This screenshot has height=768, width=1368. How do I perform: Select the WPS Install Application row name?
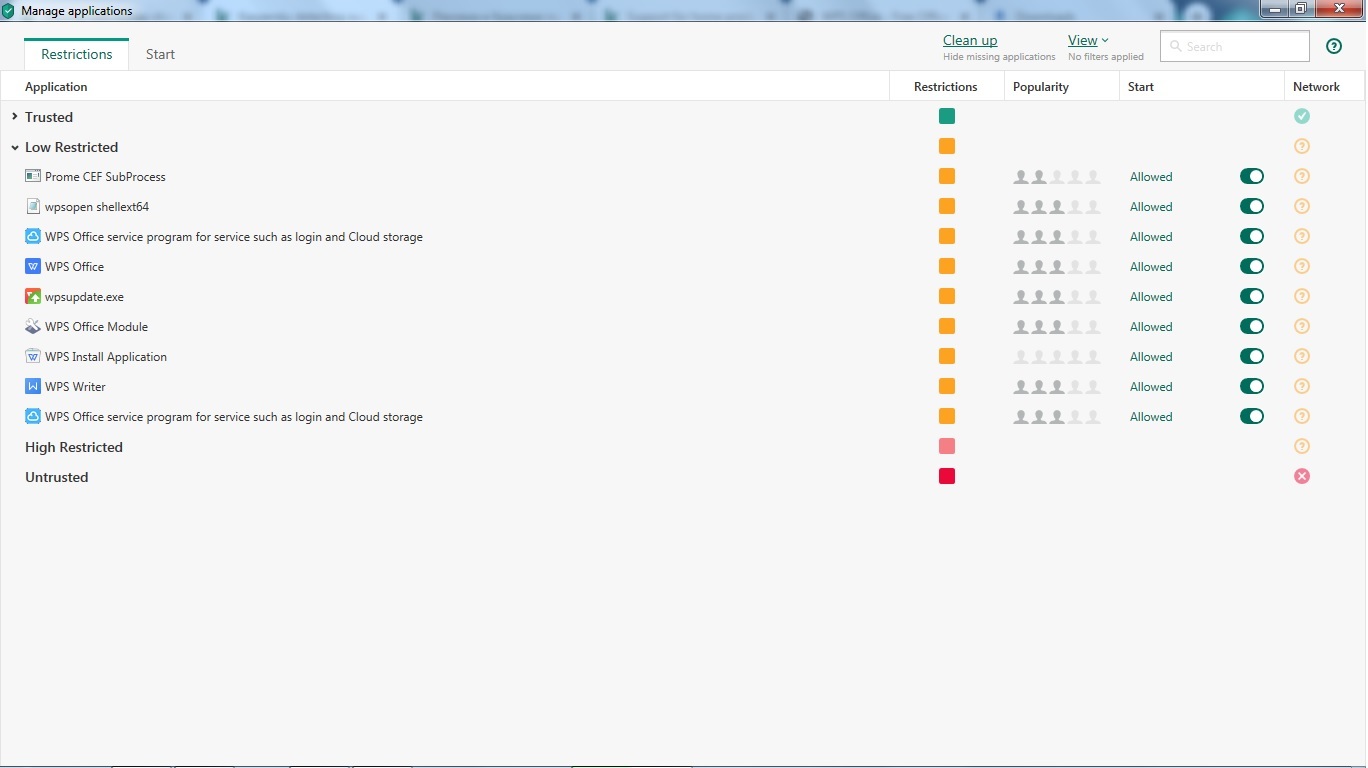pos(106,357)
